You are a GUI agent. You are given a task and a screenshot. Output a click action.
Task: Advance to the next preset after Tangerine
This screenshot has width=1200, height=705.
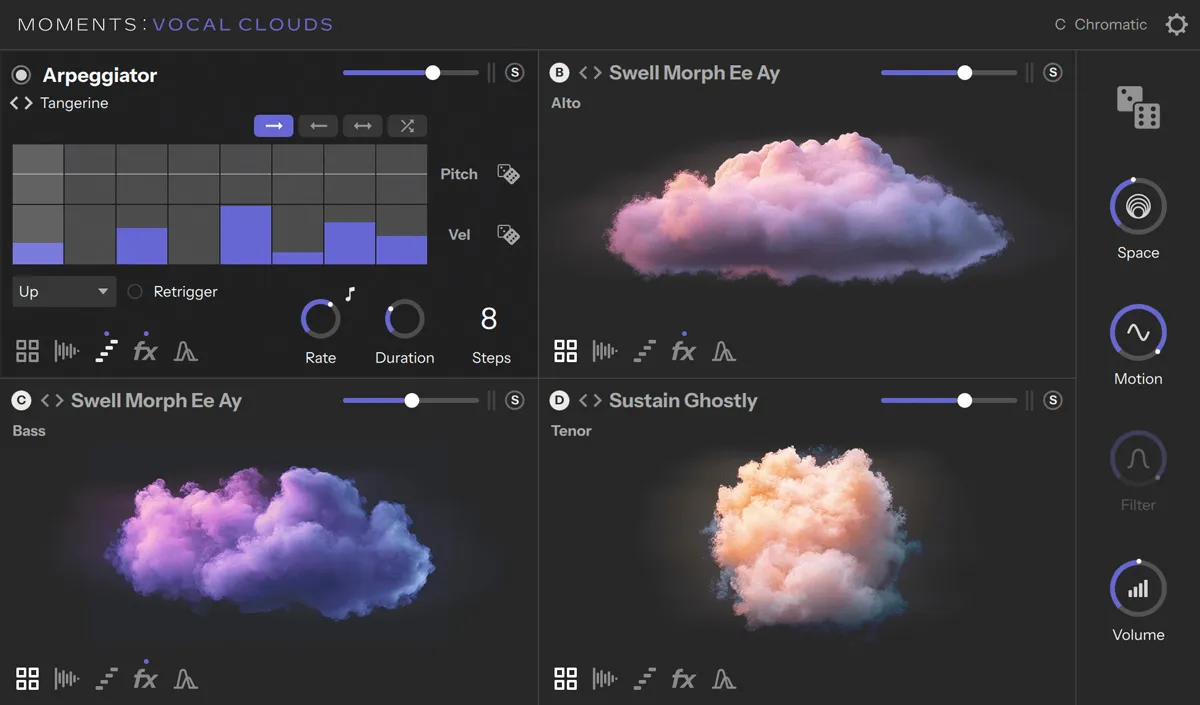coord(30,103)
